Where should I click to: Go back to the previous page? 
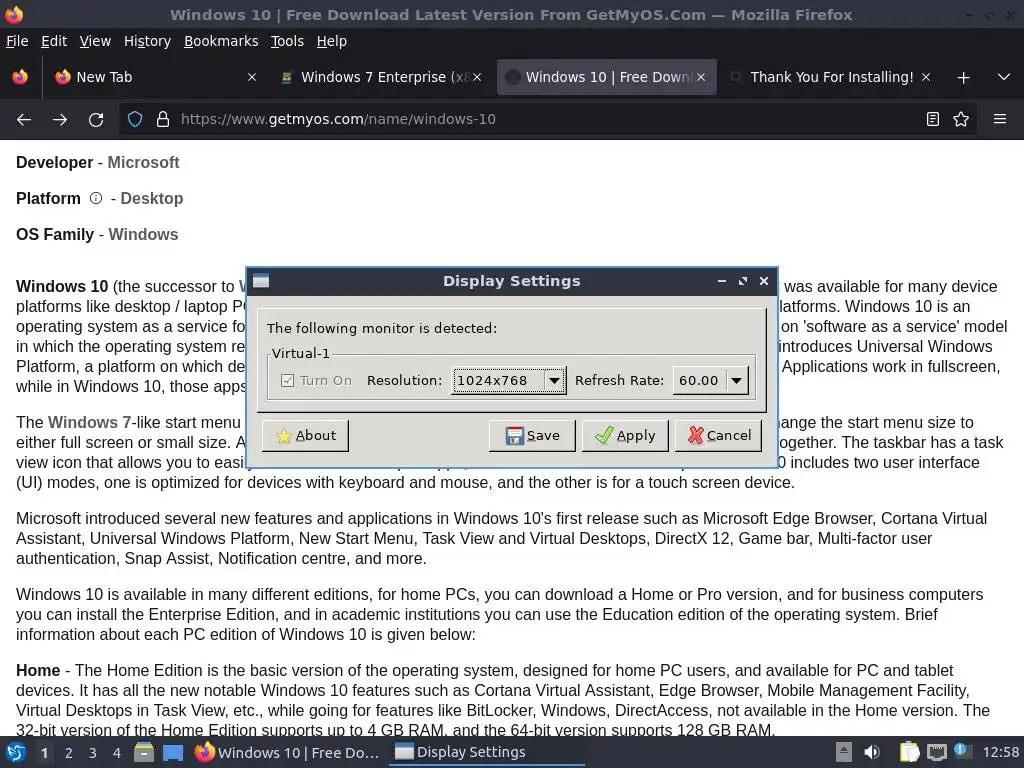point(24,120)
